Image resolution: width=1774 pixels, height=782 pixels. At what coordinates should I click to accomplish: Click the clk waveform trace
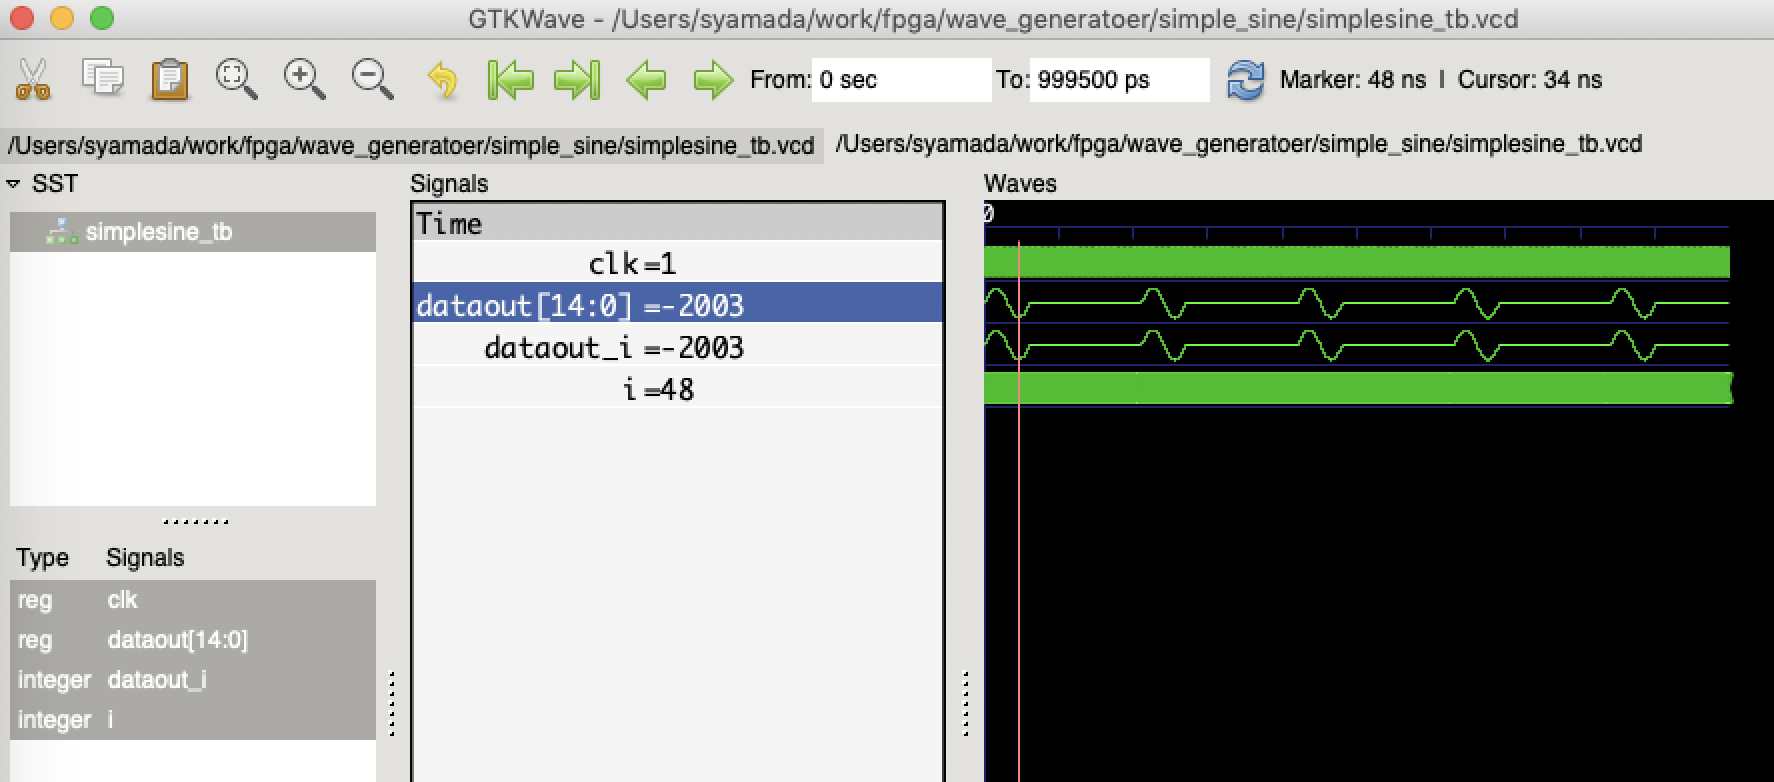1357,262
